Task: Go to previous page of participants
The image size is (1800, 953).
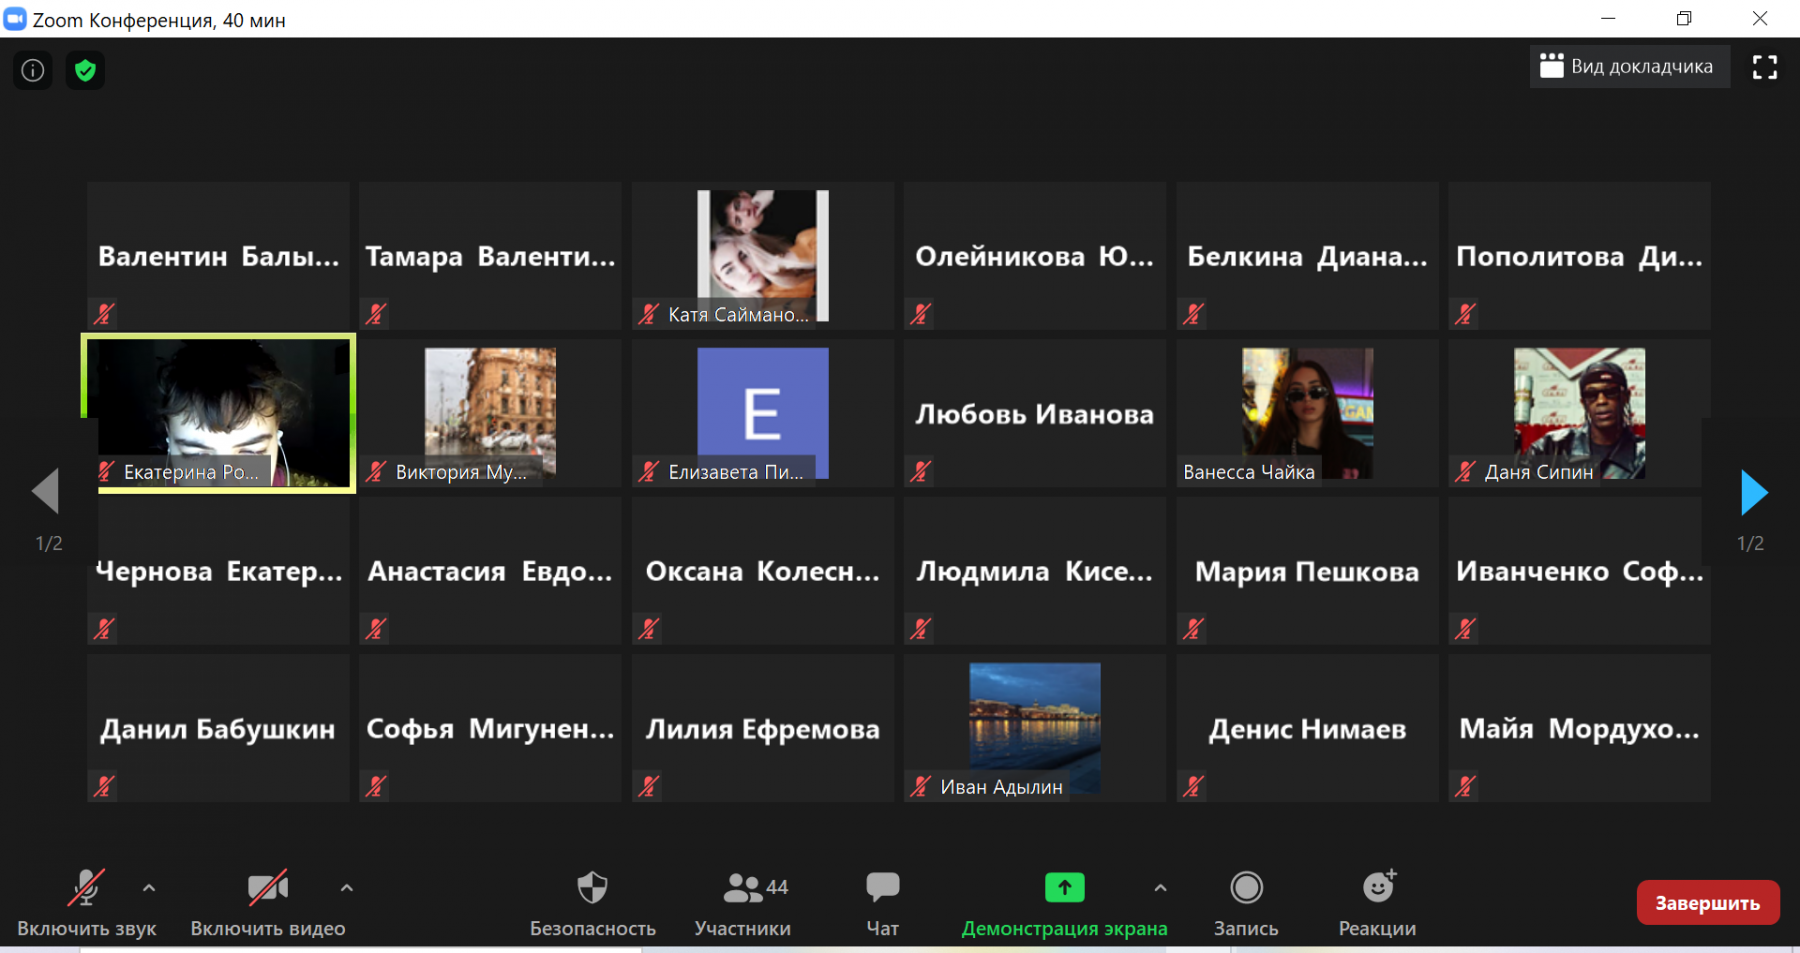Action: pos(46,491)
